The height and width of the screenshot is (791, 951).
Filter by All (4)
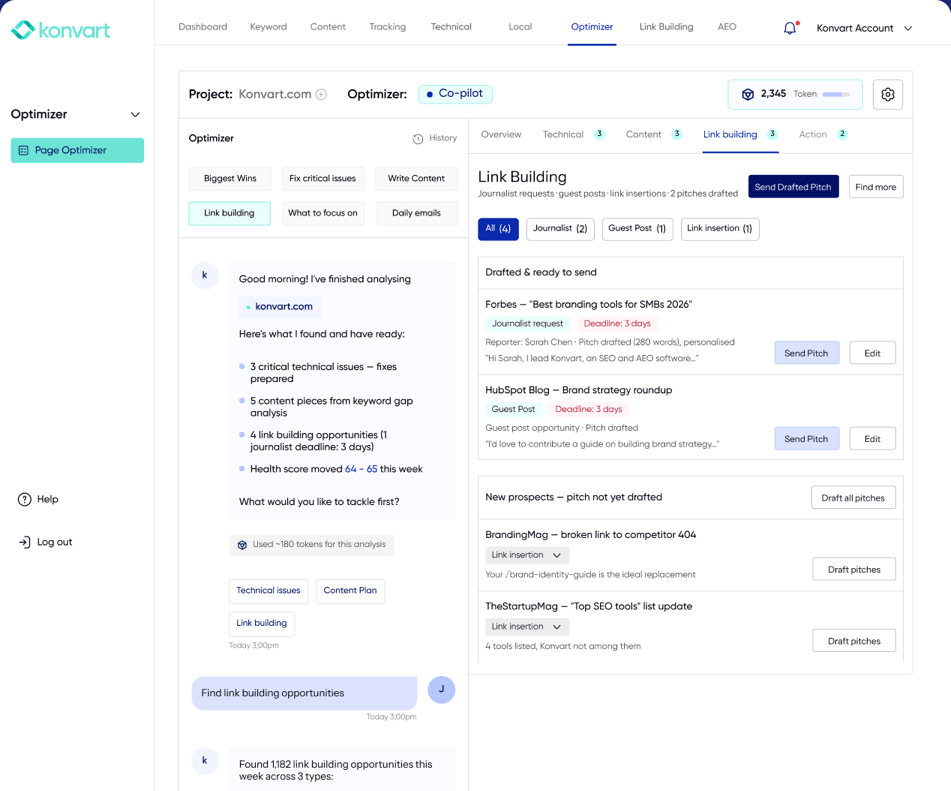(498, 229)
